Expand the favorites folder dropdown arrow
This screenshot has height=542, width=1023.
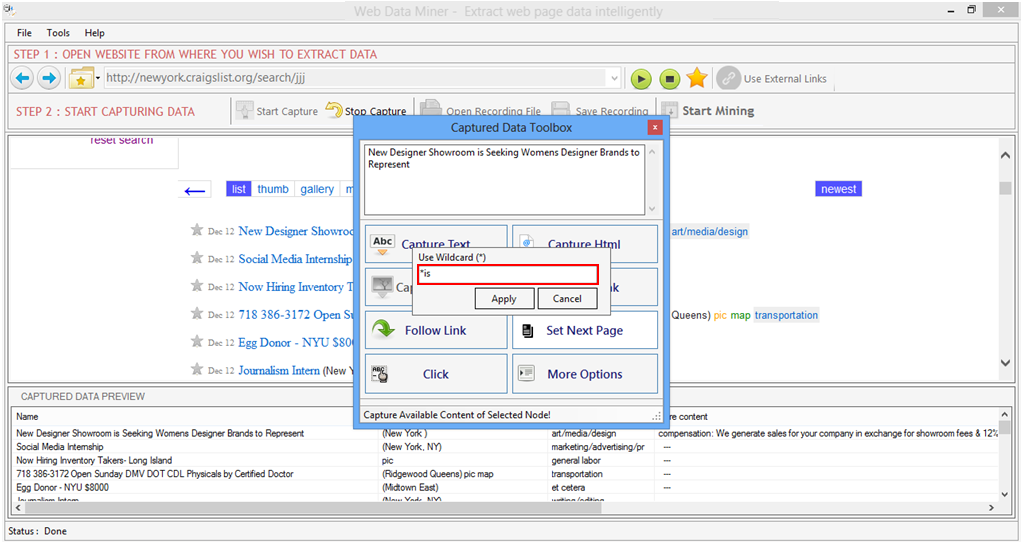click(98, 78)
